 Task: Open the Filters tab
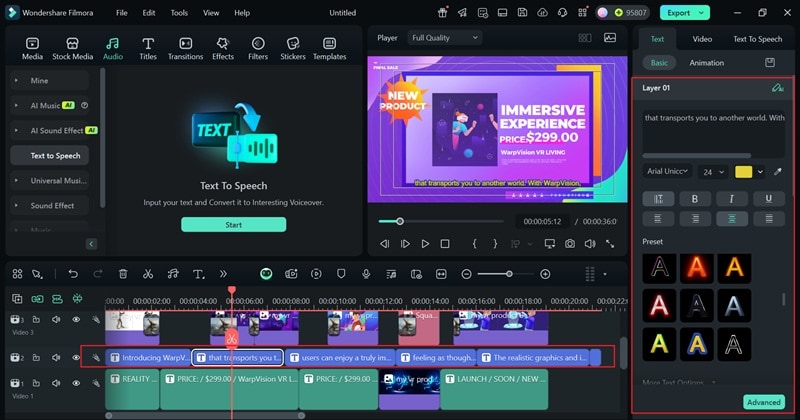coord(258,49)
